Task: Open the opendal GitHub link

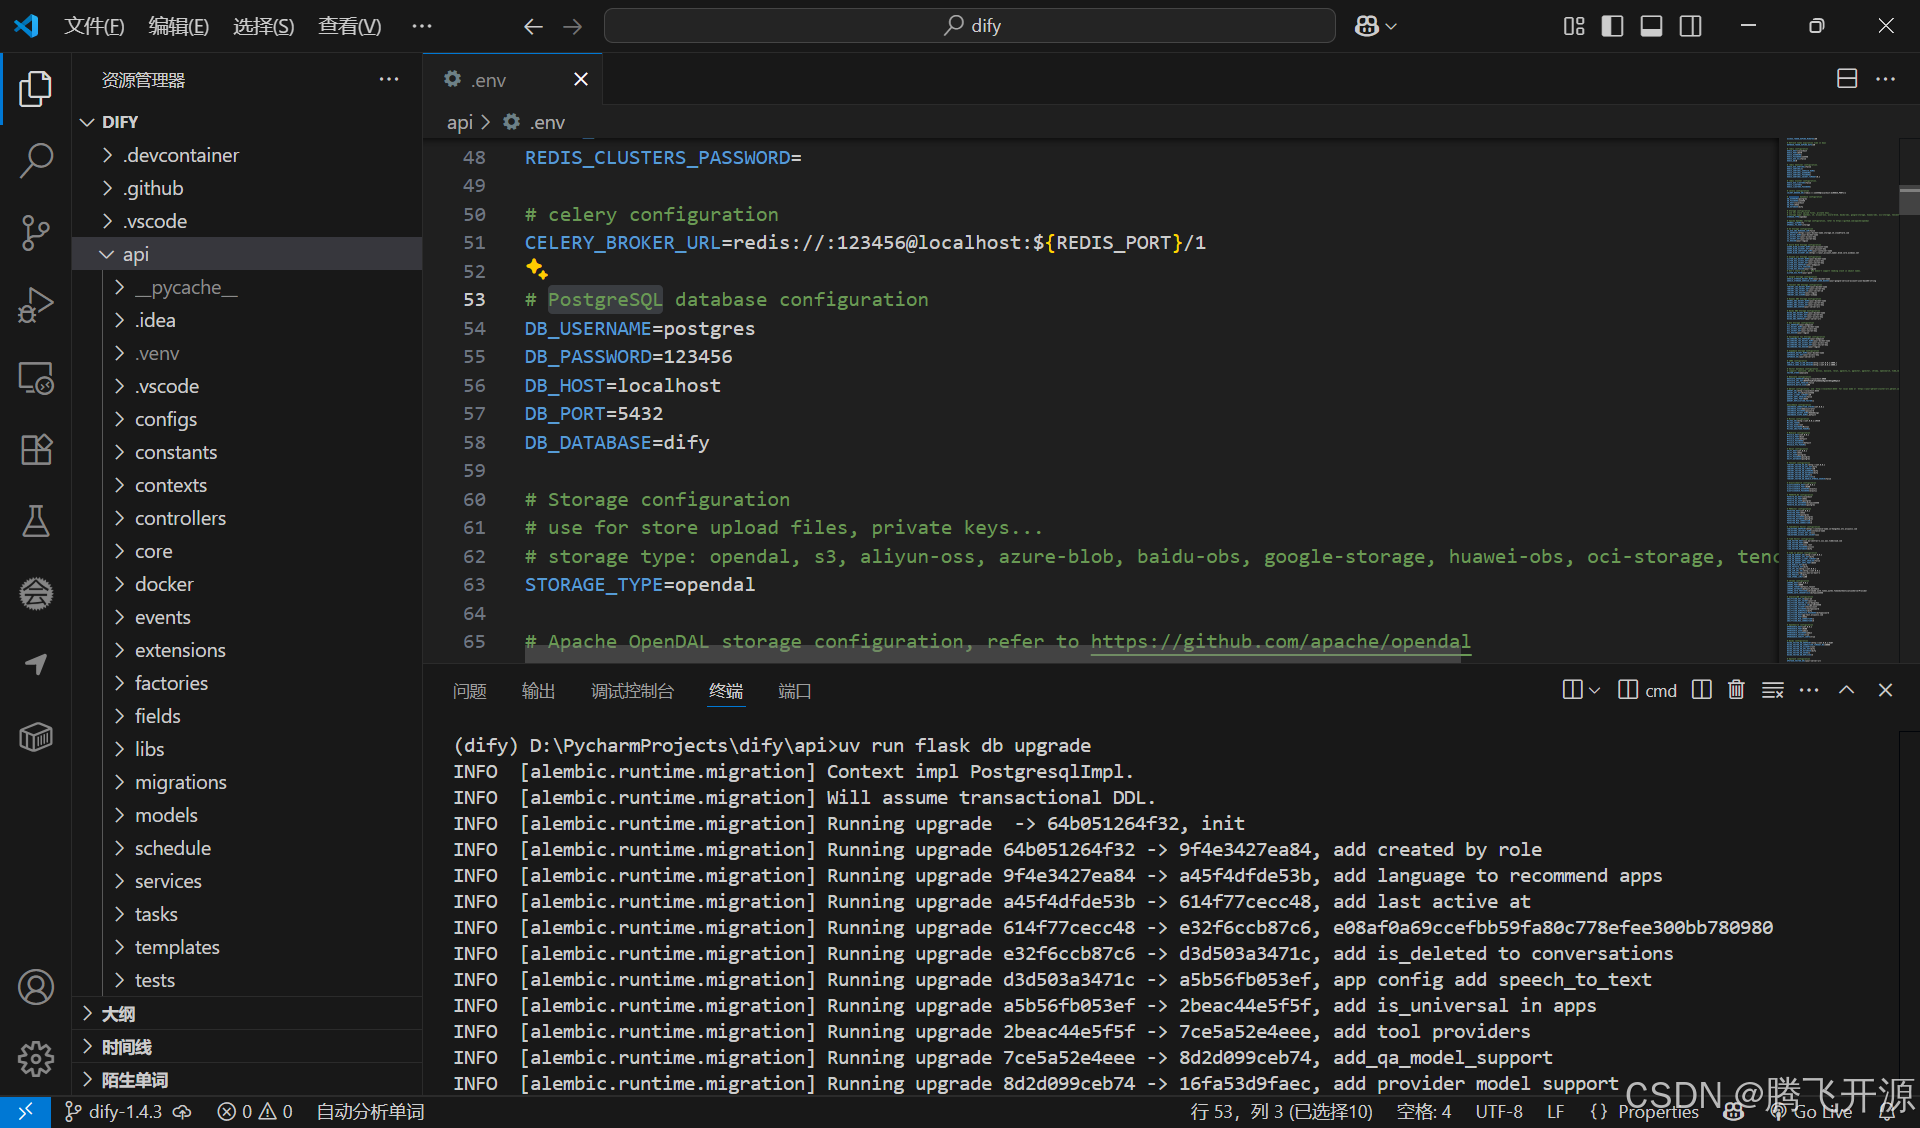Action: 1280,641
